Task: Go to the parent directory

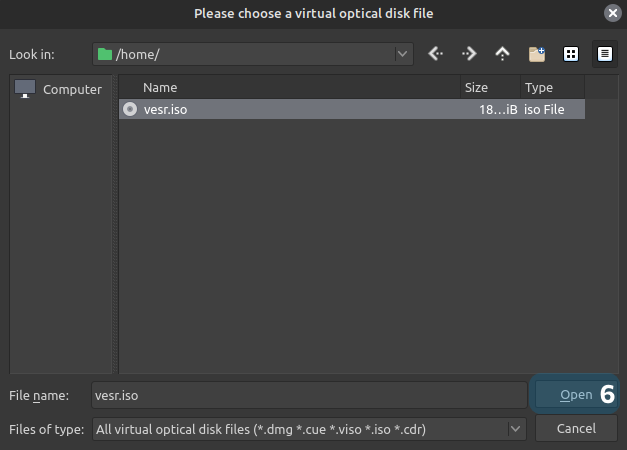Action: [502, 54]
